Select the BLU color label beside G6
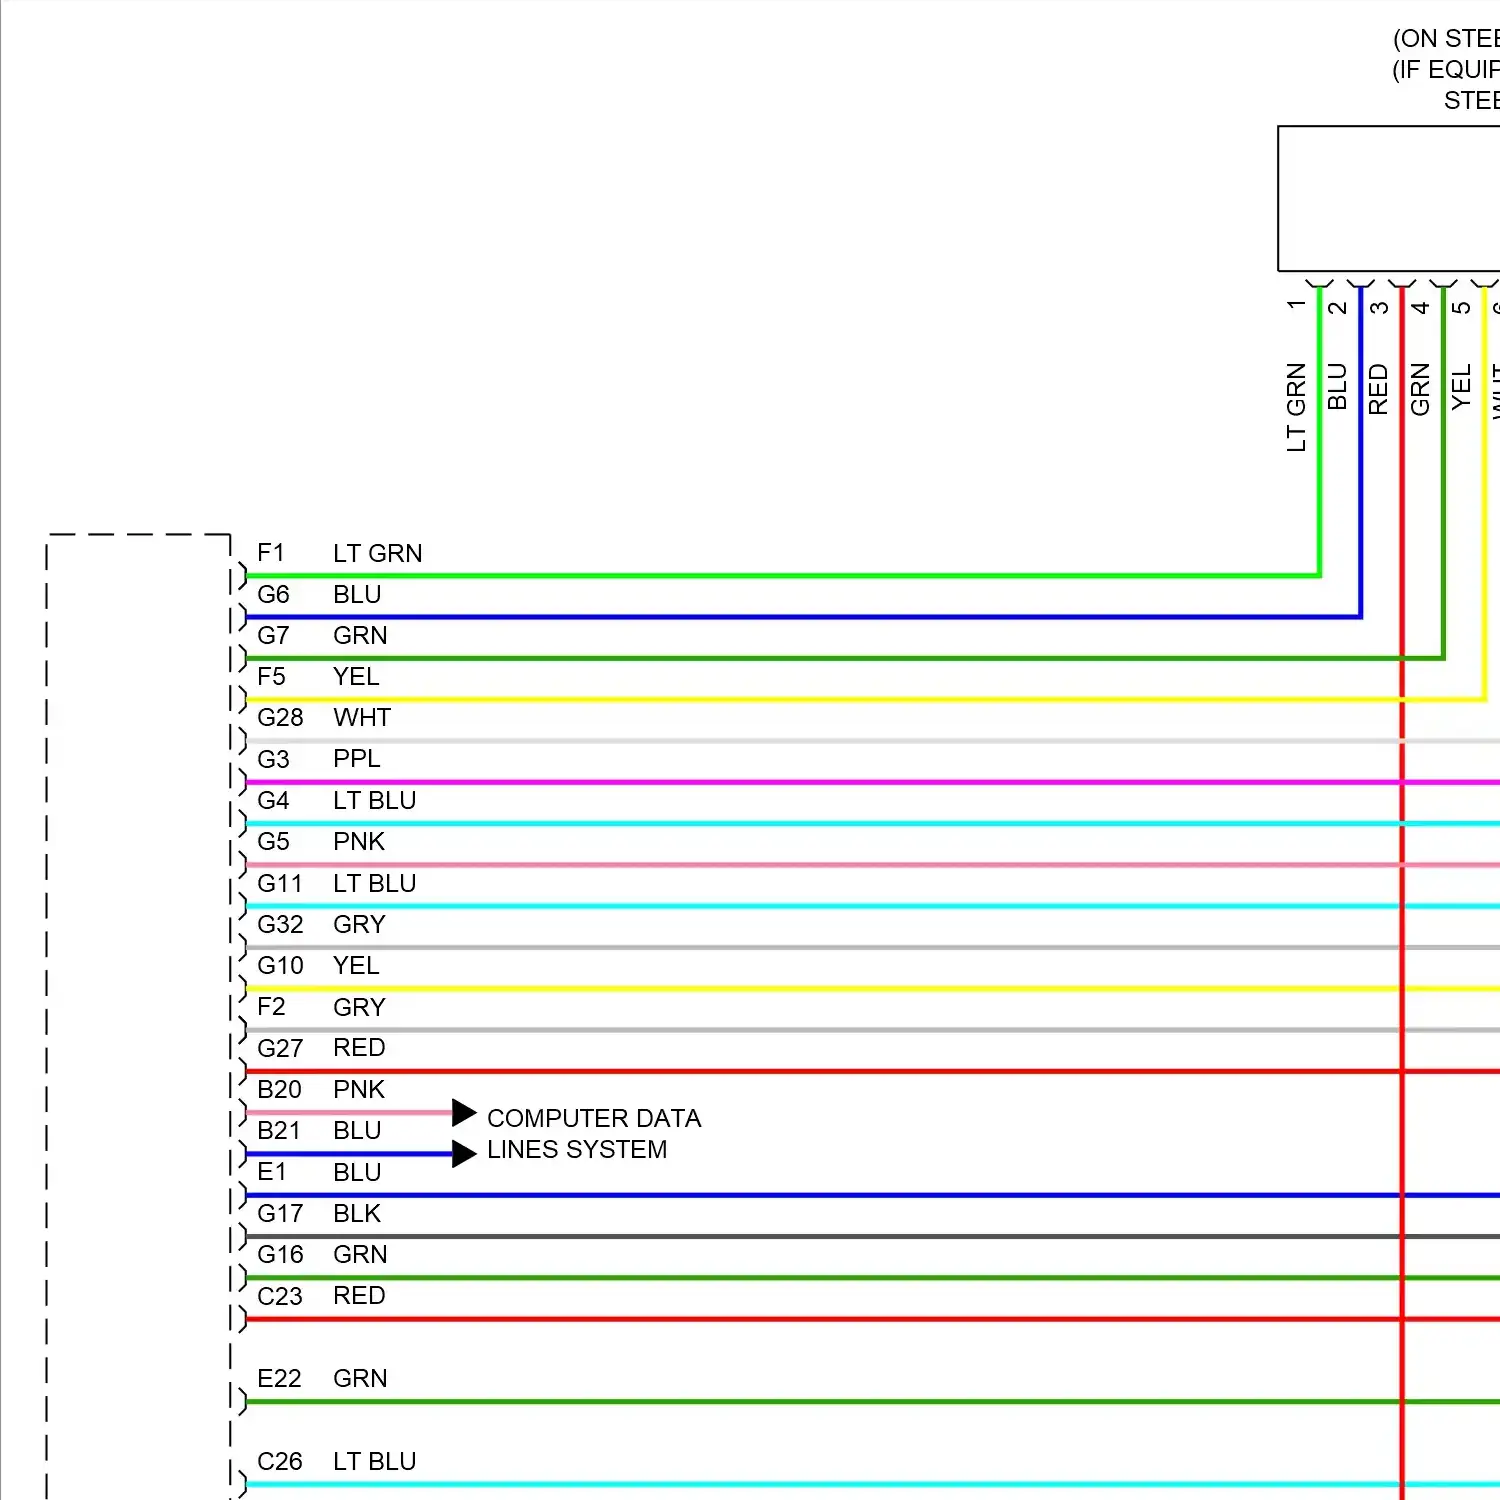This screenshot has height=1500, width=1500. 357,594
